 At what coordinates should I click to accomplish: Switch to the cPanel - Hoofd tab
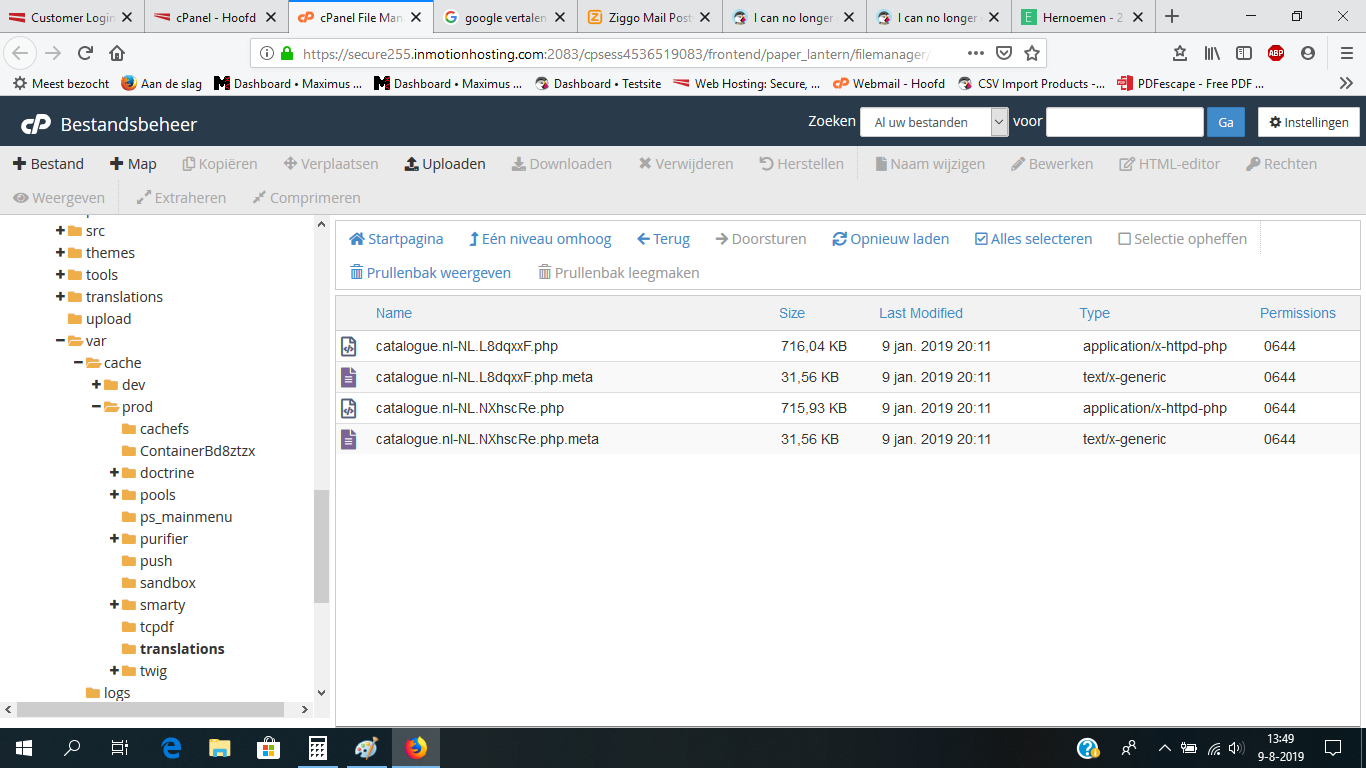tap(215, 17)
